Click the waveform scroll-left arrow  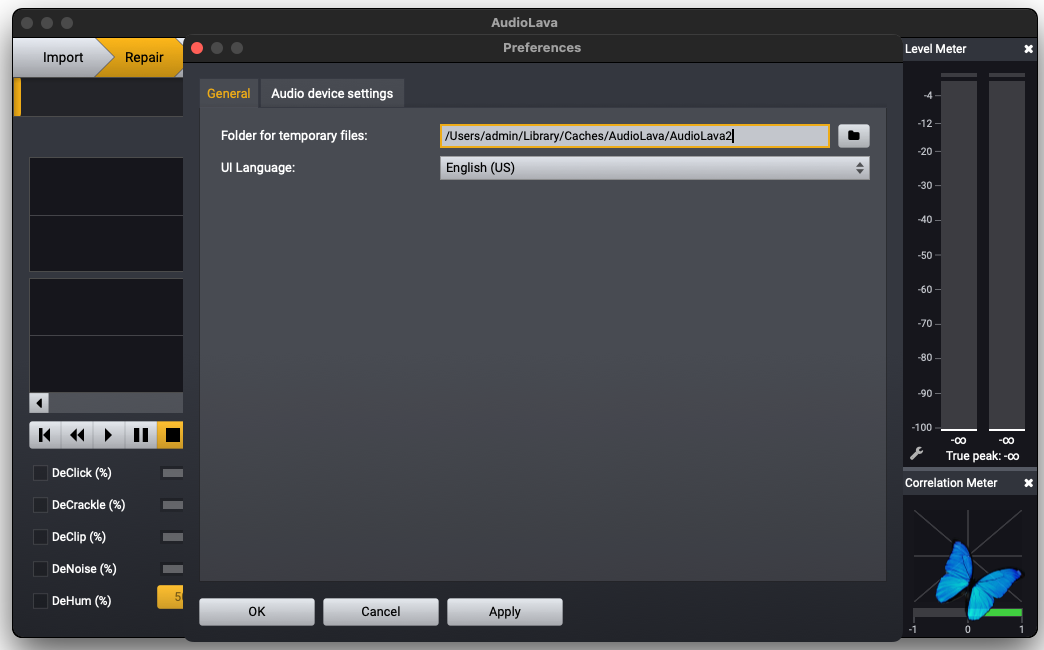pyautogui.click(x=39, y=403)
